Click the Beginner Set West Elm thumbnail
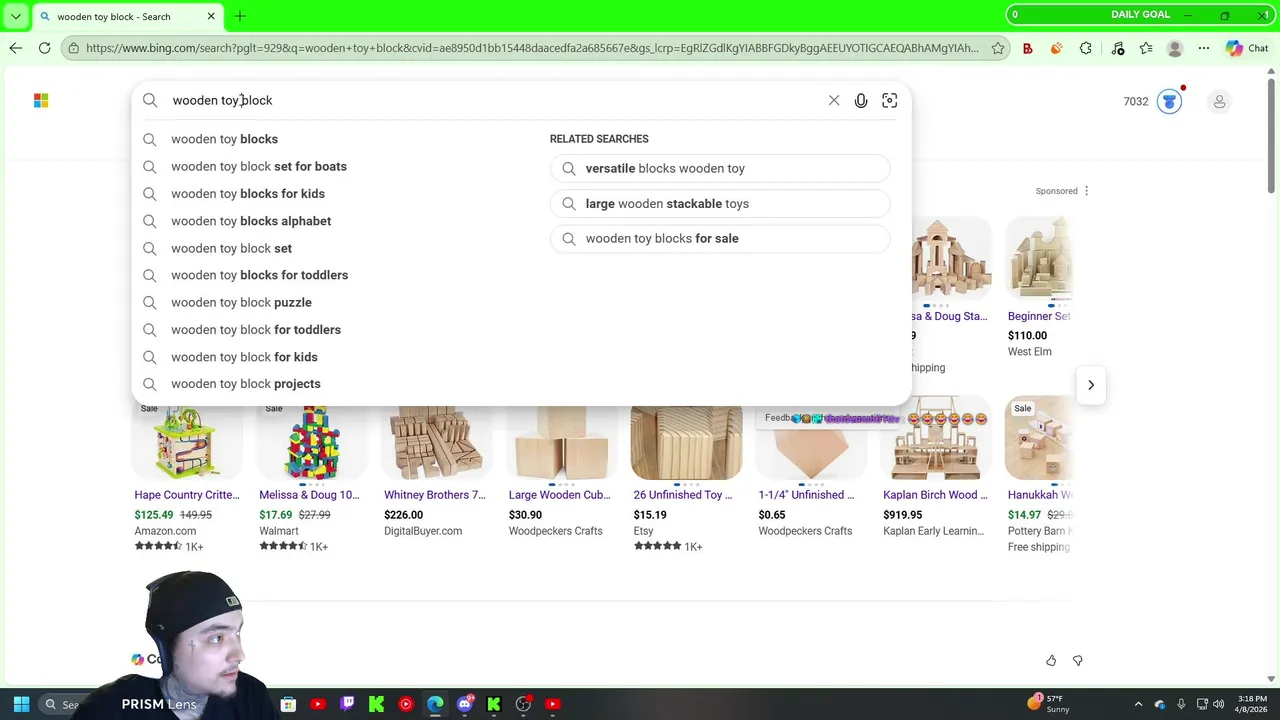 pos(1039,258)
